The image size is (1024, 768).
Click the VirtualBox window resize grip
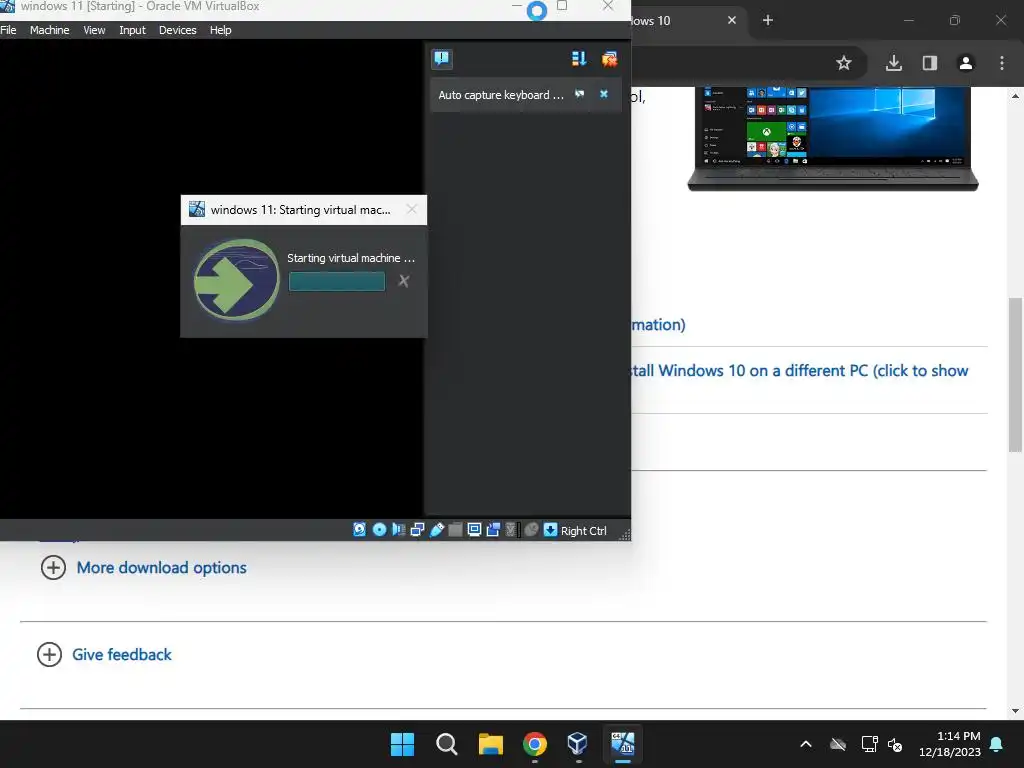[625, 535]
